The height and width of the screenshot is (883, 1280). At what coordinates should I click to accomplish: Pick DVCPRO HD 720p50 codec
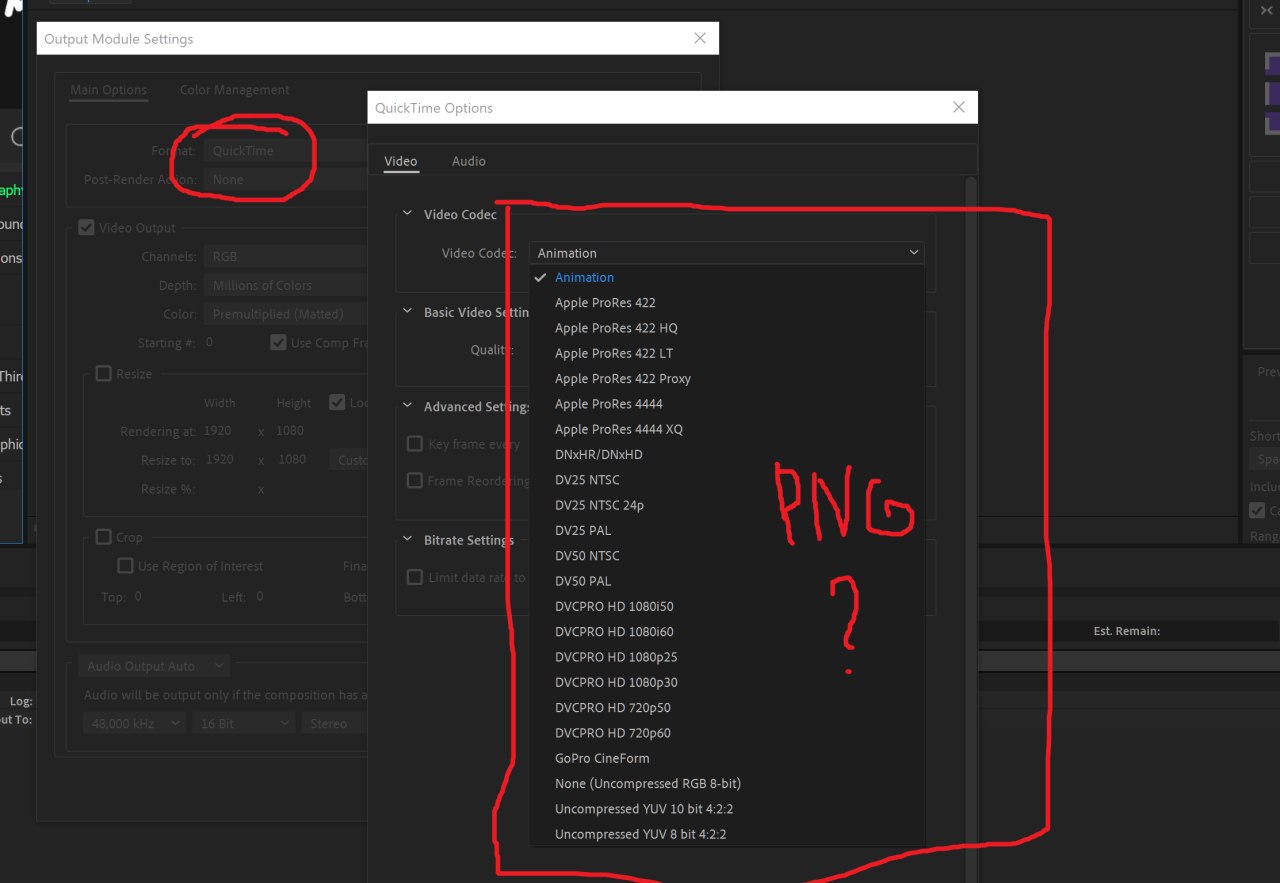click(x=727, y=708)
